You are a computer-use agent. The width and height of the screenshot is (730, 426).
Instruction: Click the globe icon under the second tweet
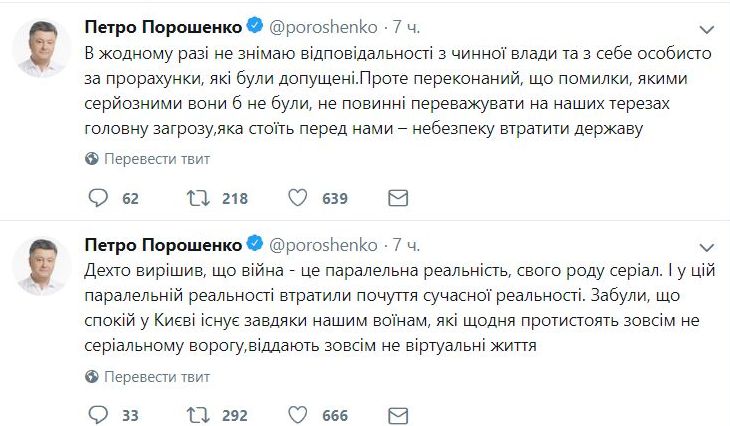[x=93, y=375]
